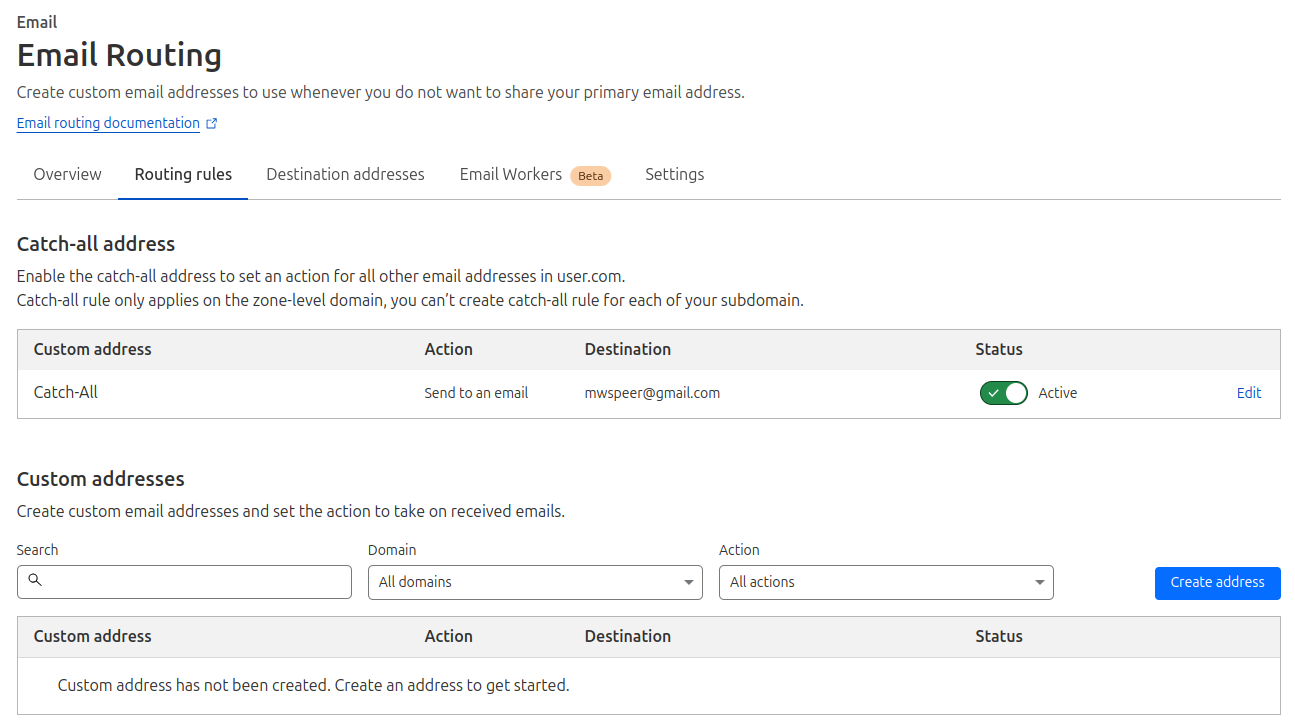Screen dimensions: 1295x726
Task: Click Edit on the Catch-All rule
Action: click(x=1248, y=393)
